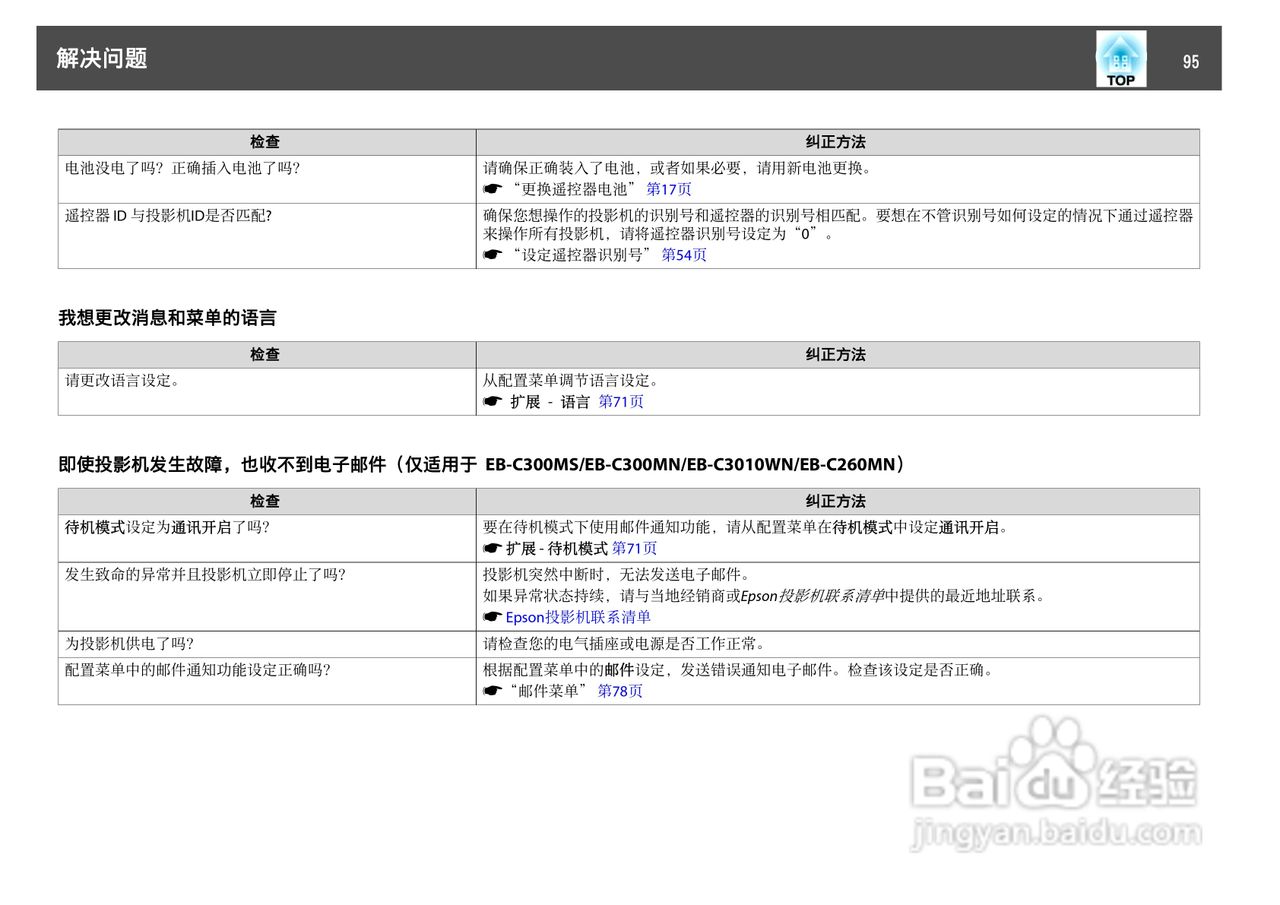This screenshot has width=1280, height=905.
Task: Click the page number 95
Action: tap(1190, 62)
